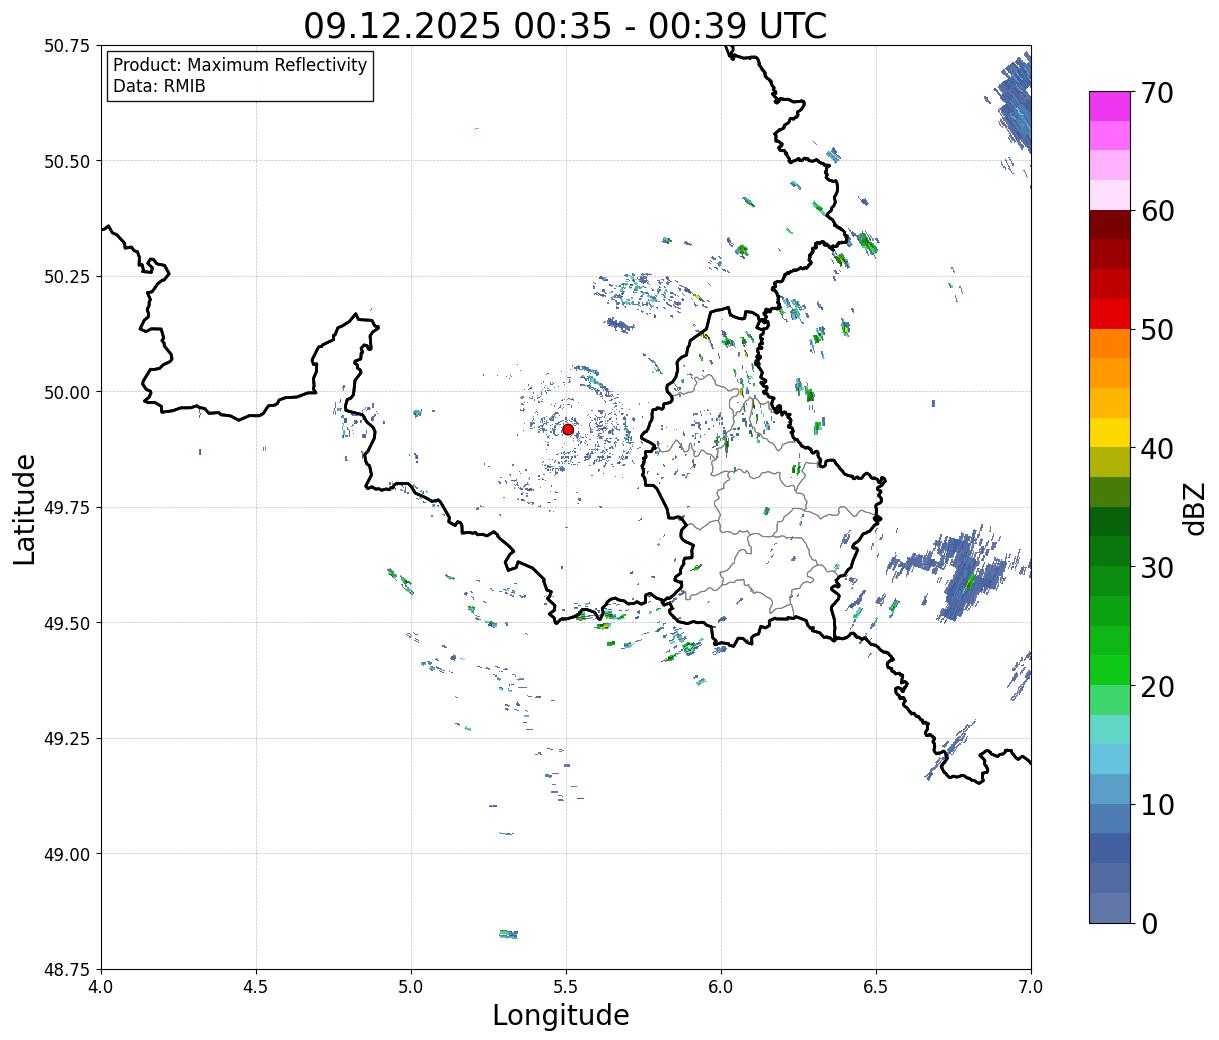The width and height of the screenshot is (1219, 1040).
Task: Click the latitude tick label 49.75
Action: (x=66, y=508)
